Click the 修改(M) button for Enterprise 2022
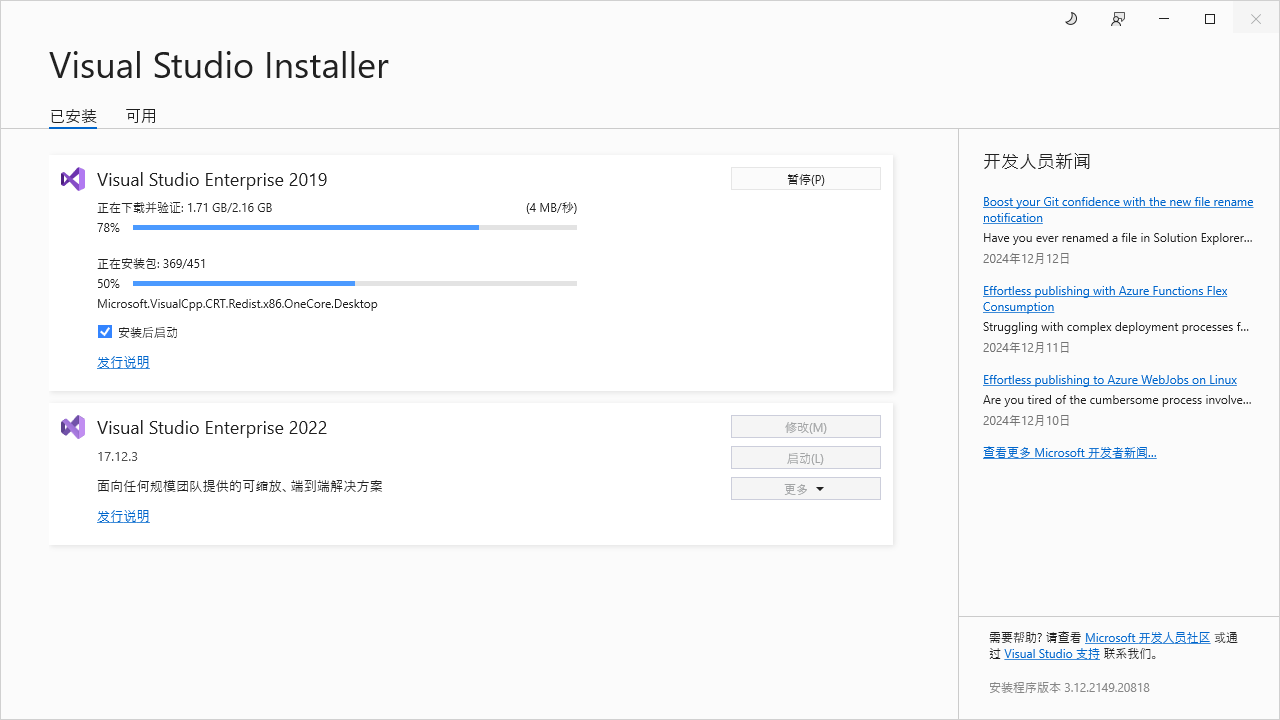1280x720 pixels. coord(805,427)
